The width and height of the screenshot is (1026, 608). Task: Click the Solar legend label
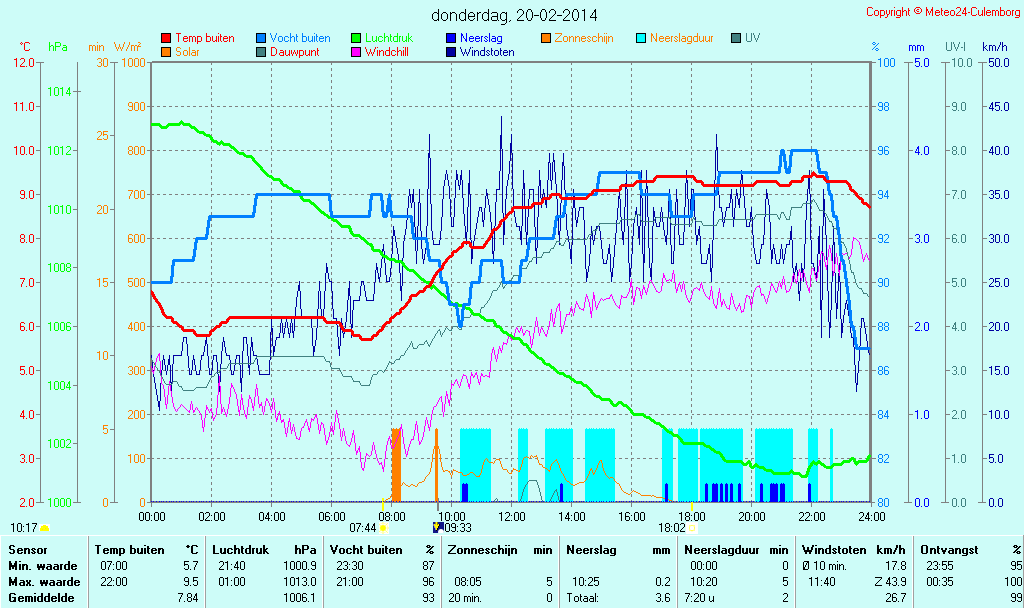pos(186,52)
